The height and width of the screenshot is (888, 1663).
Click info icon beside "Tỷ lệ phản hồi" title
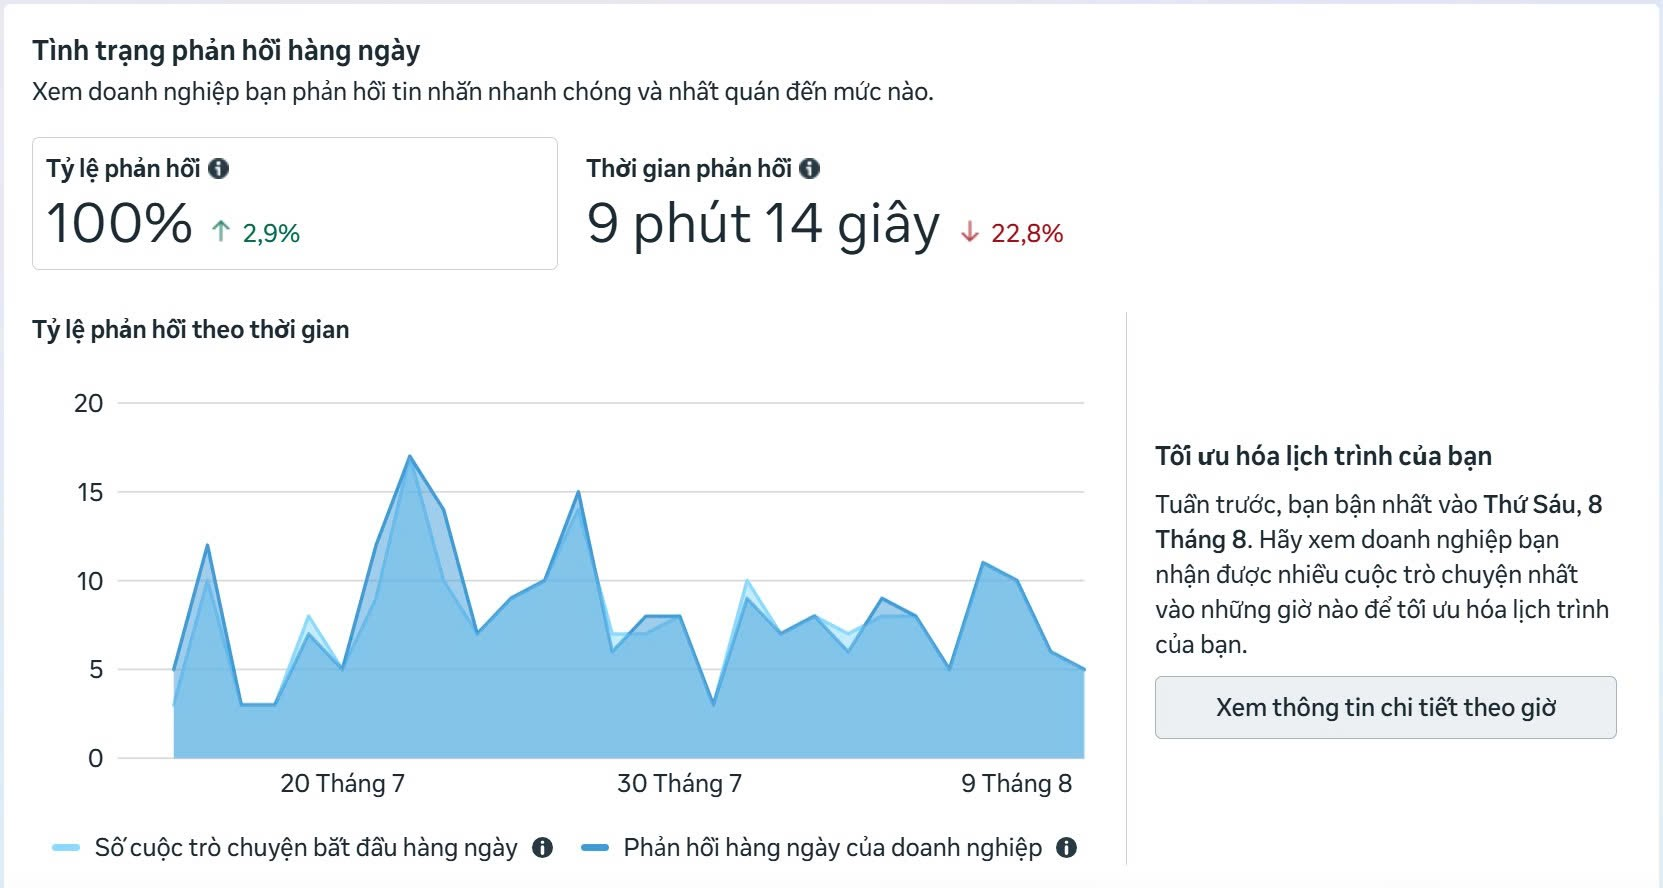point(218,169)
